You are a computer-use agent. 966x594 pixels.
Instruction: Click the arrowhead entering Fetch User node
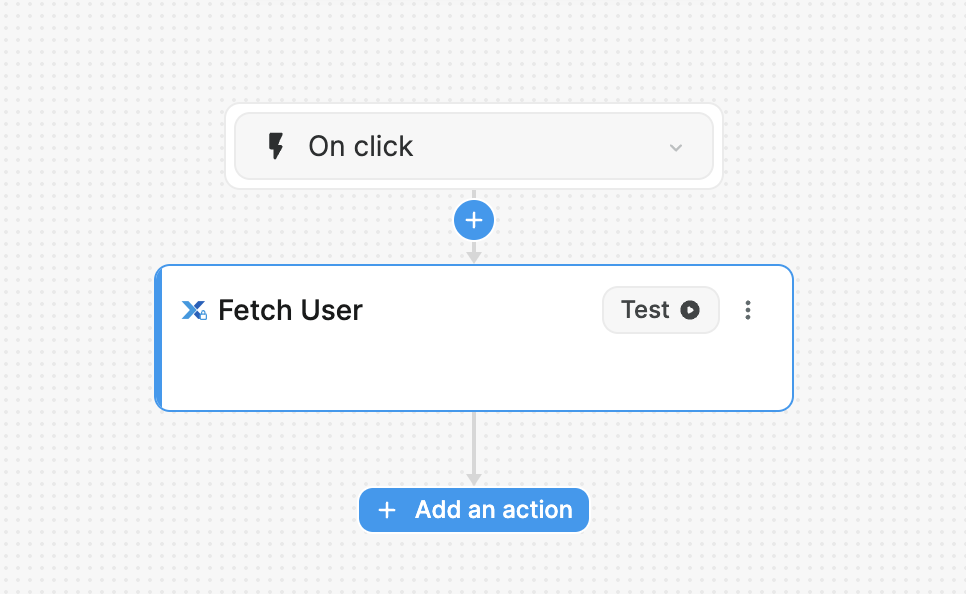474,256
